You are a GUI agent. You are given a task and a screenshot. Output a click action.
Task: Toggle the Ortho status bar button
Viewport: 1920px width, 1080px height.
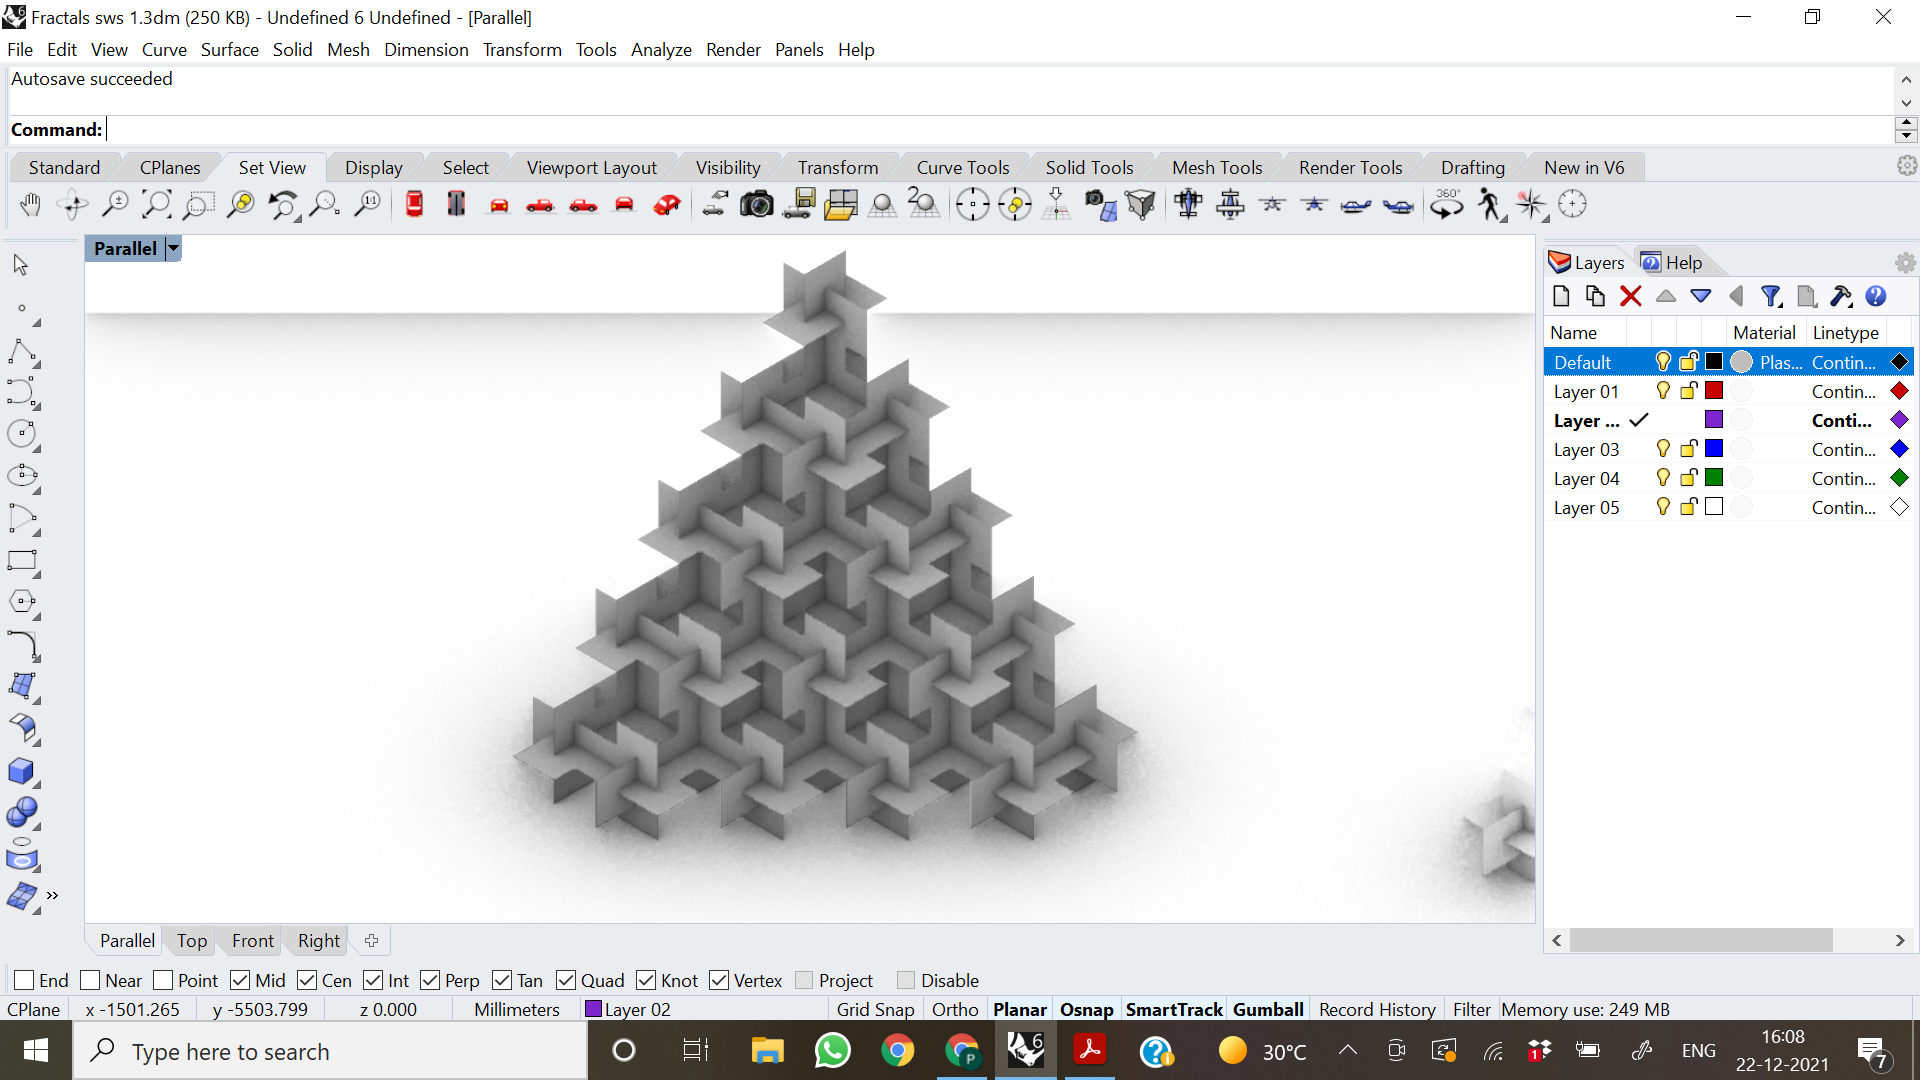954,1009
